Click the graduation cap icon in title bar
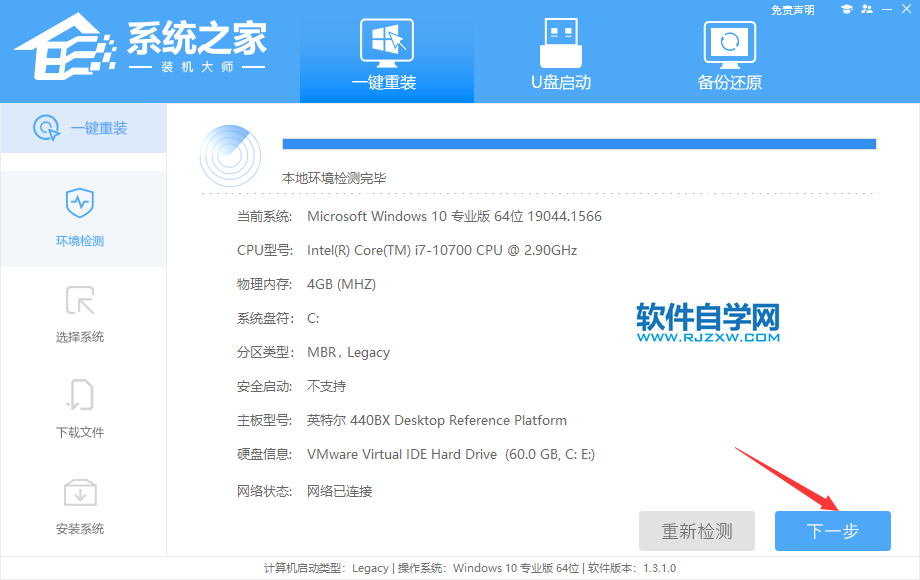920x580 pixels. click(846, 9)
